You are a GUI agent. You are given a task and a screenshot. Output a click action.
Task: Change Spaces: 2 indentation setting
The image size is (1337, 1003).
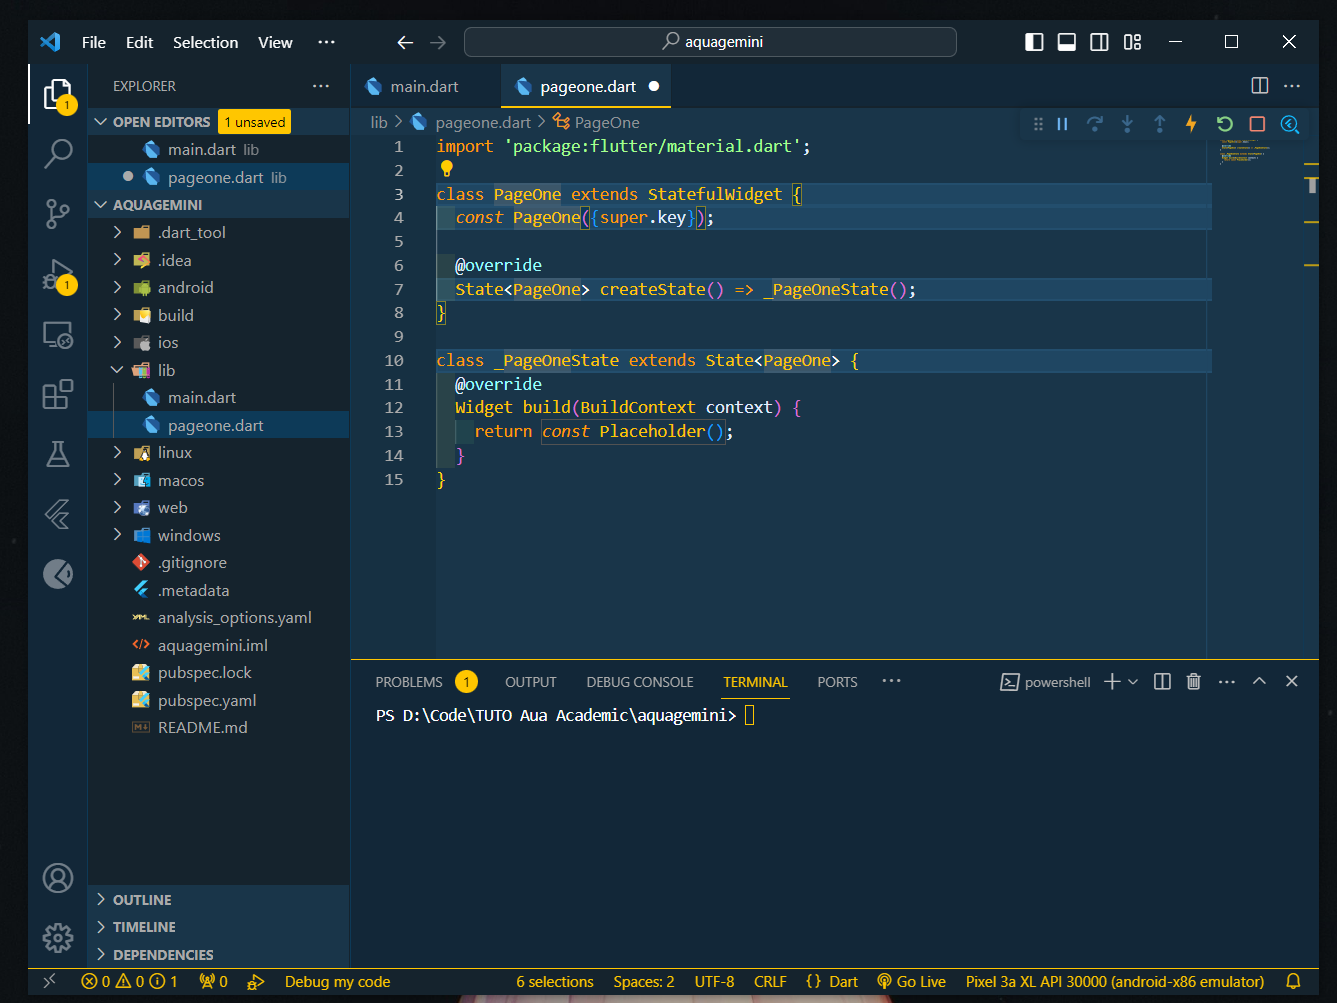pyautogui.click(x=643, y=982)
